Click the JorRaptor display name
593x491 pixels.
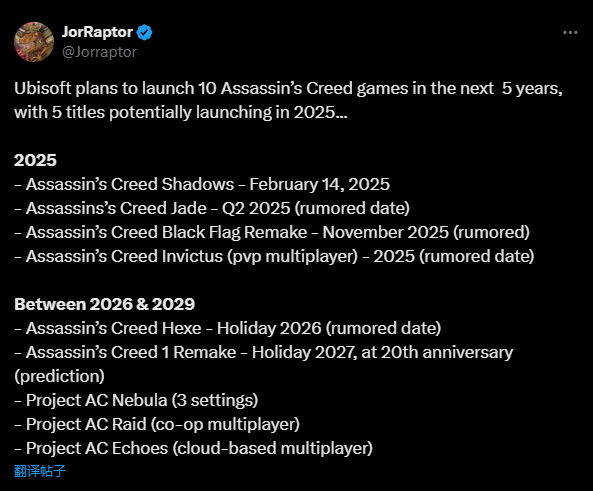point(97,32)
